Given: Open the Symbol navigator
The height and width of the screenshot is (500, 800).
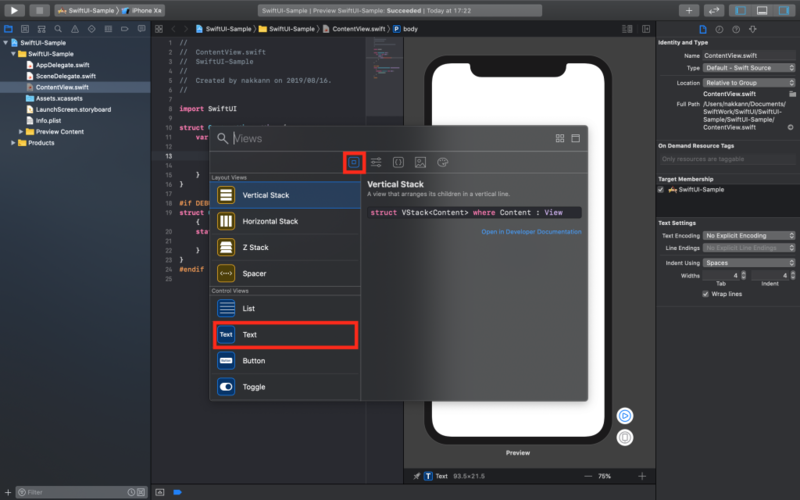Looking at the screenshot, I should (41, 29).
